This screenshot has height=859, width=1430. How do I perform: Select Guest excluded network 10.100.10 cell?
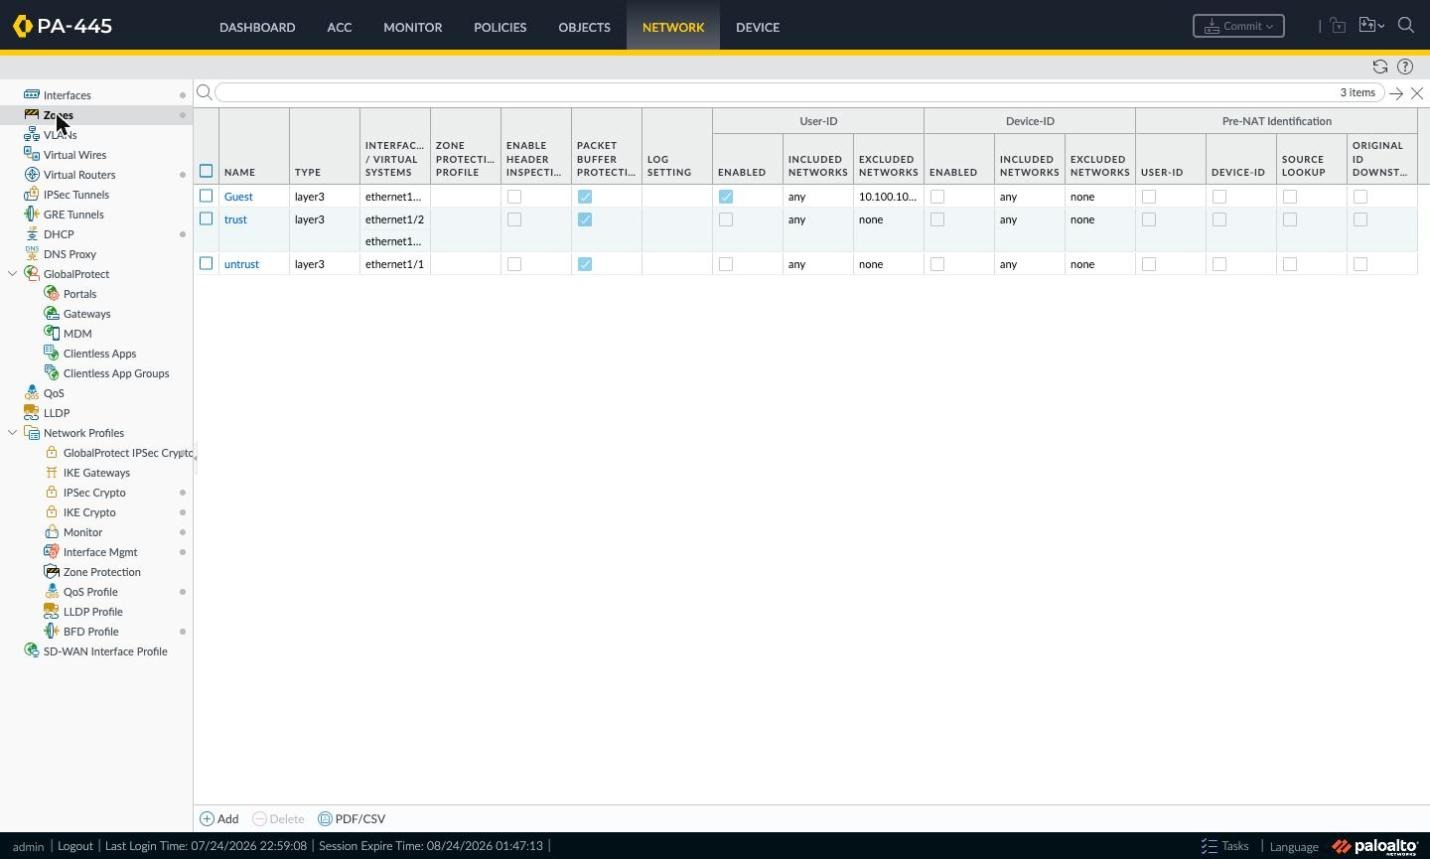point(888,197)
